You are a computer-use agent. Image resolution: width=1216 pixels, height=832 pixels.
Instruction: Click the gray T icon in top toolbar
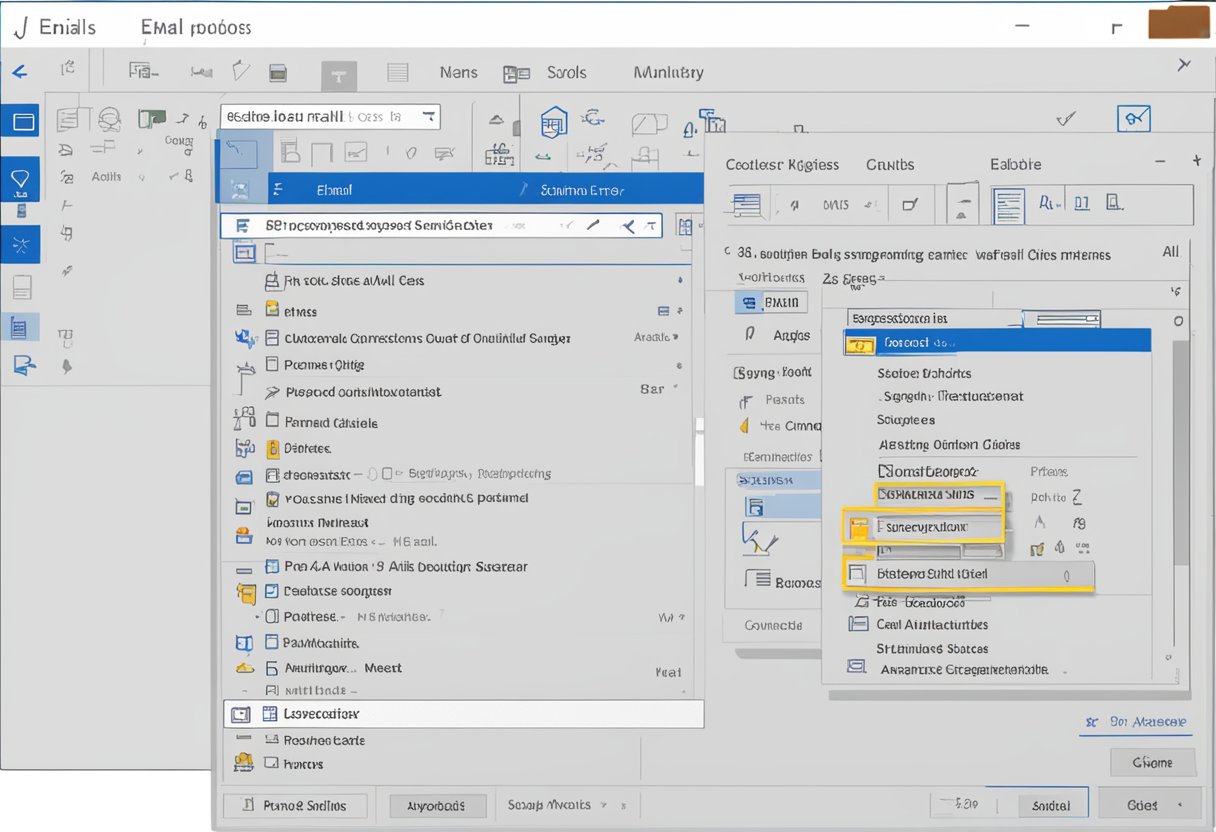(x=339, y=76)
